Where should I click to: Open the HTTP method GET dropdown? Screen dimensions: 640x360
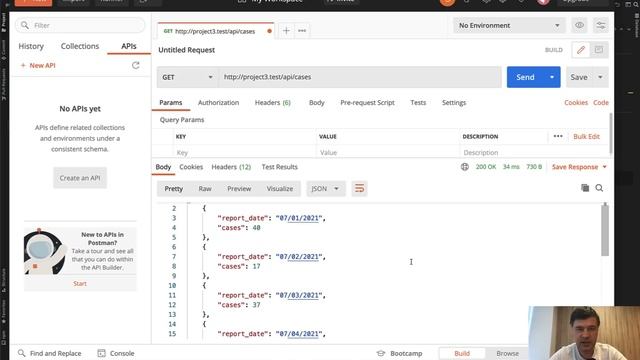point(187,77)
